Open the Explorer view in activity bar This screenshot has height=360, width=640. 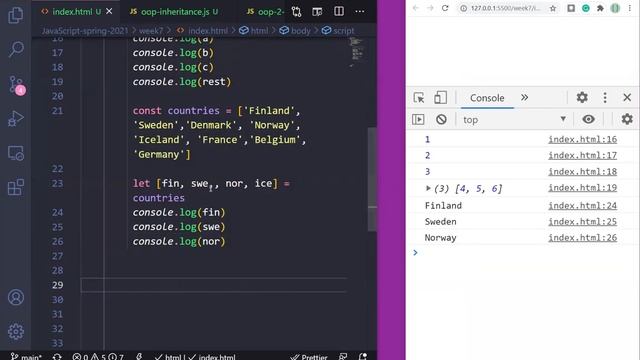pyautogui.click(x=16, y=15)
